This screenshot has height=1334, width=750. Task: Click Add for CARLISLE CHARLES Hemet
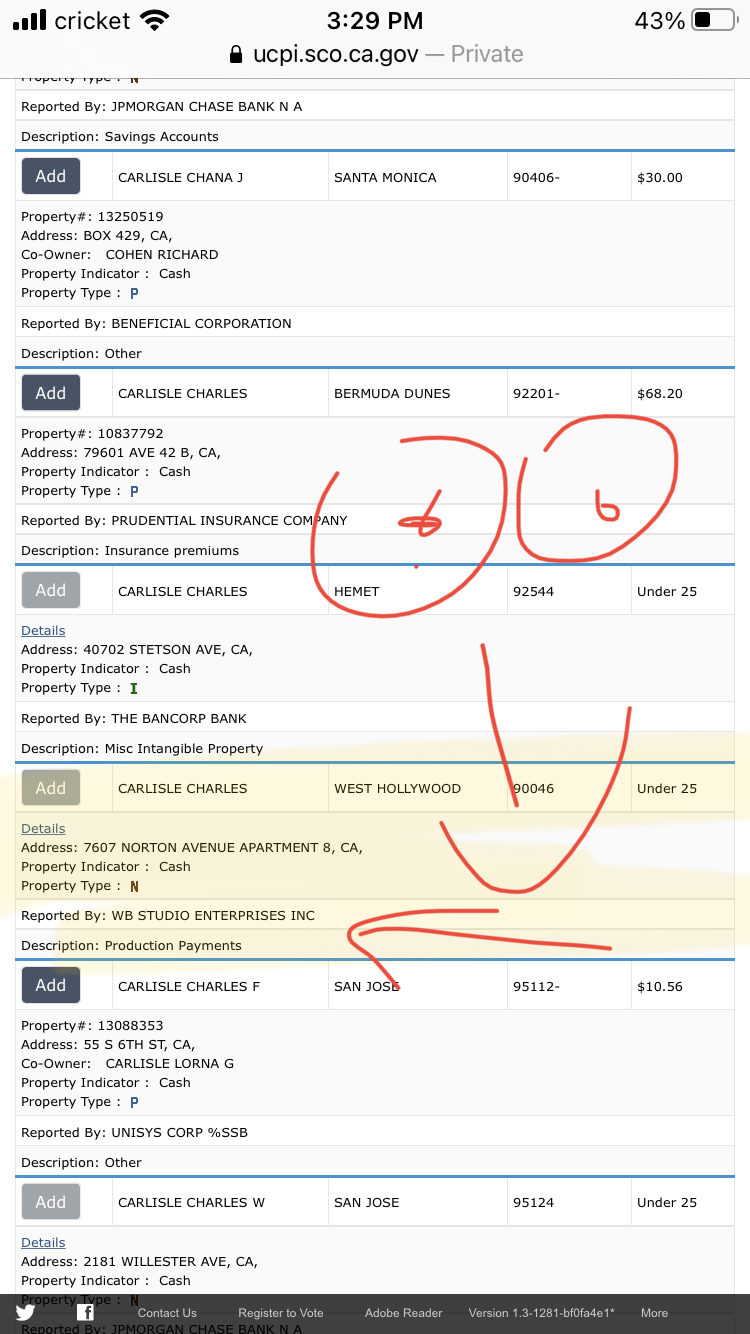coord(51,590)
